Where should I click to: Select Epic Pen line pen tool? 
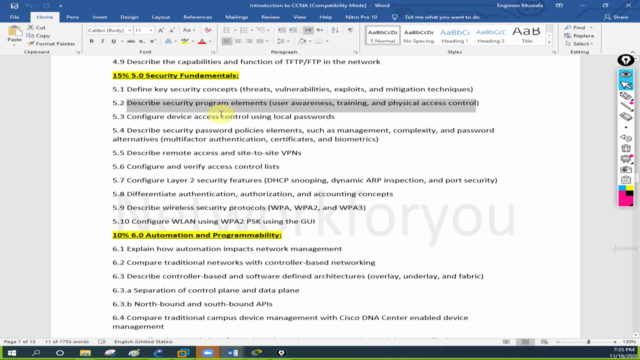626,107
